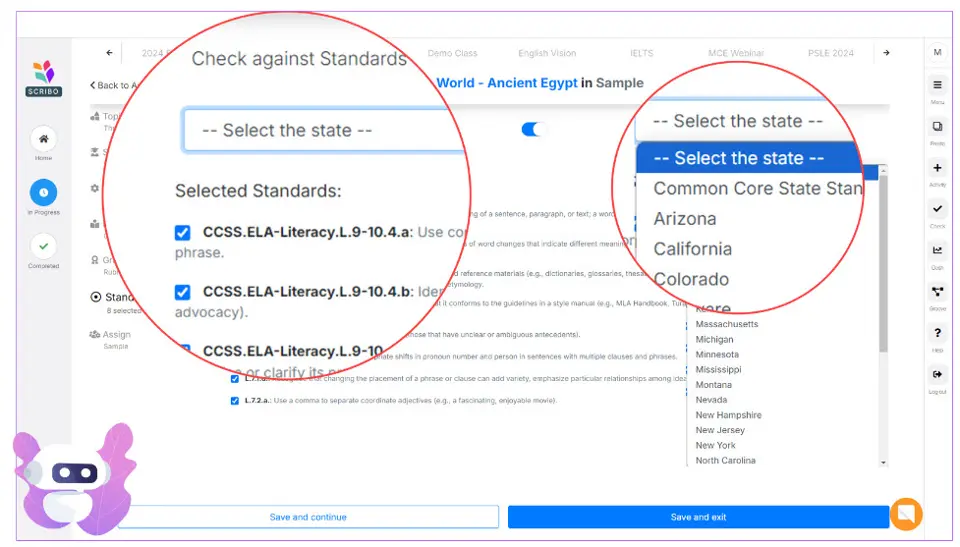The width and height of the screenshot is (960, 547).
Task: Choose California from the state list
Action: click(x=692, y=249)
